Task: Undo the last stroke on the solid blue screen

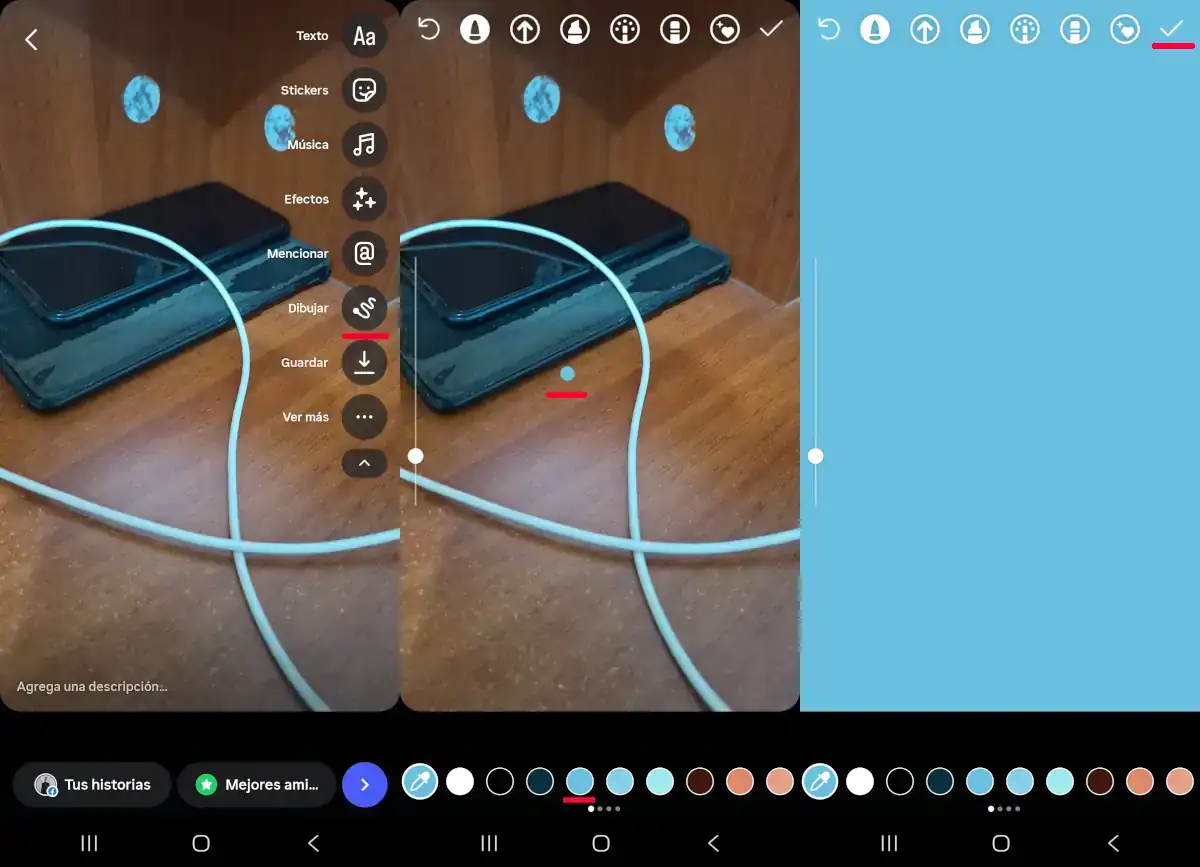Action: [x=829, y=30]
